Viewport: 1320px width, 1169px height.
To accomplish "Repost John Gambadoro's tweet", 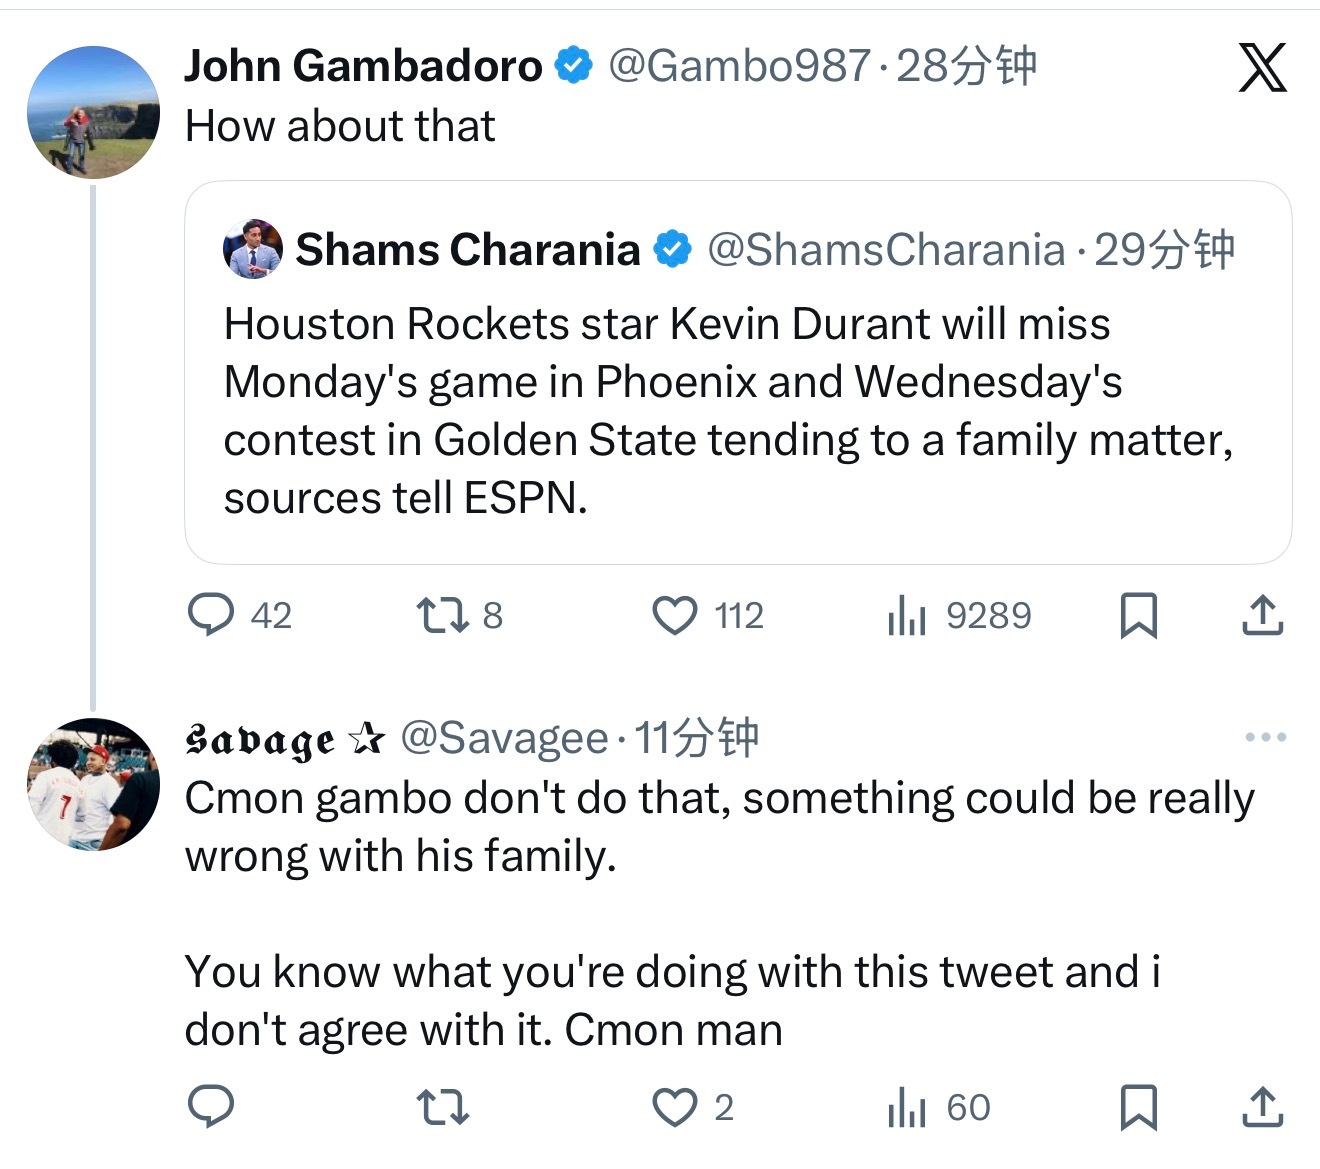I will pyautogui.click(x=442, y=615).
